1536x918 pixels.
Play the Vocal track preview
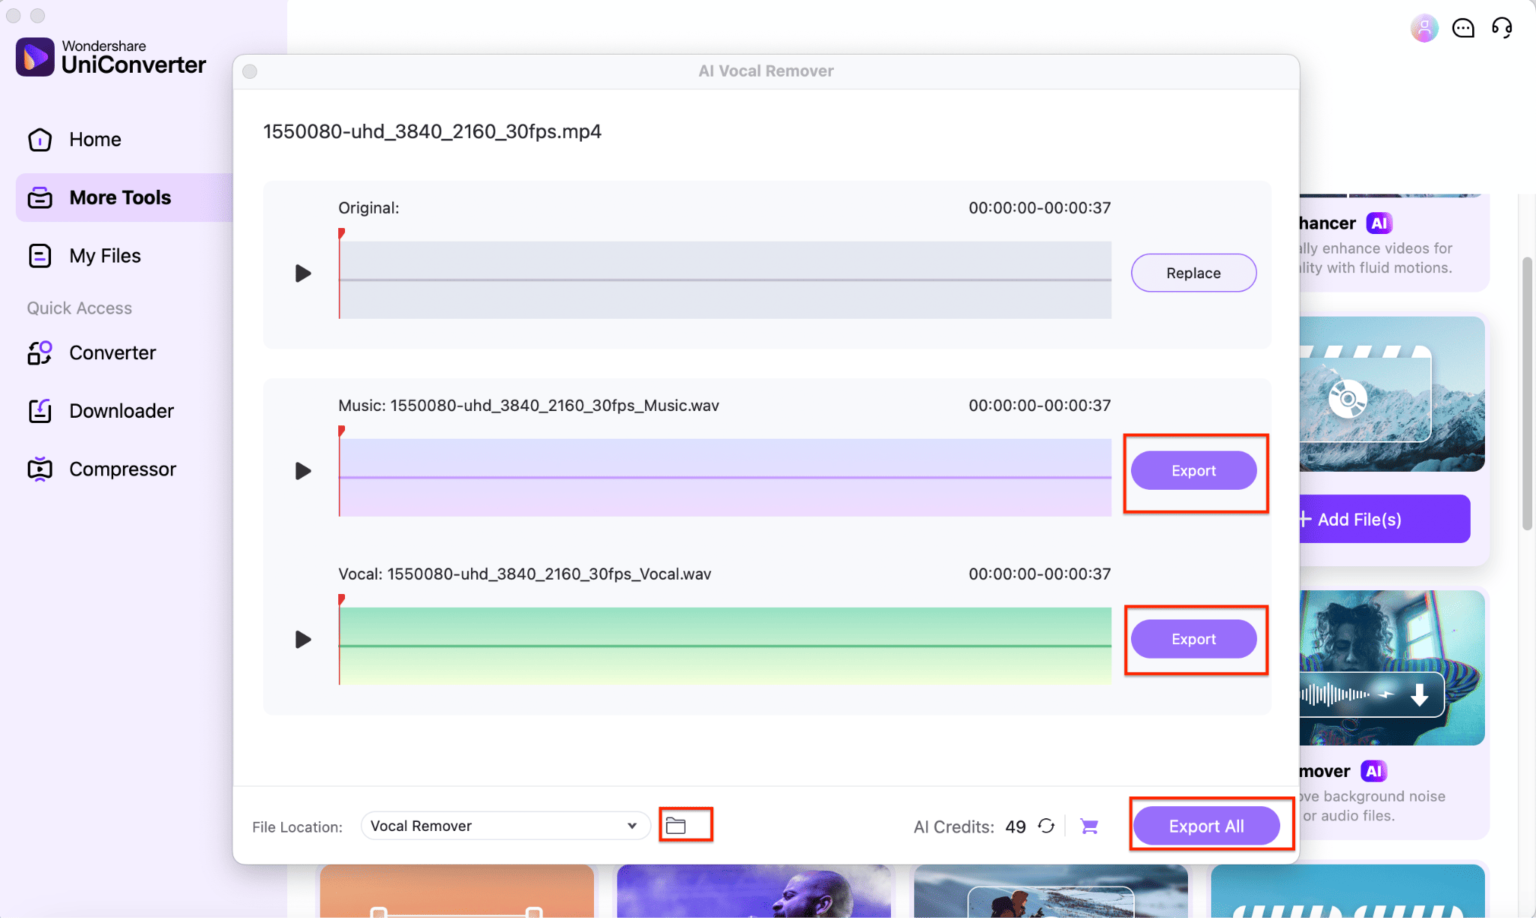[303, 639]
